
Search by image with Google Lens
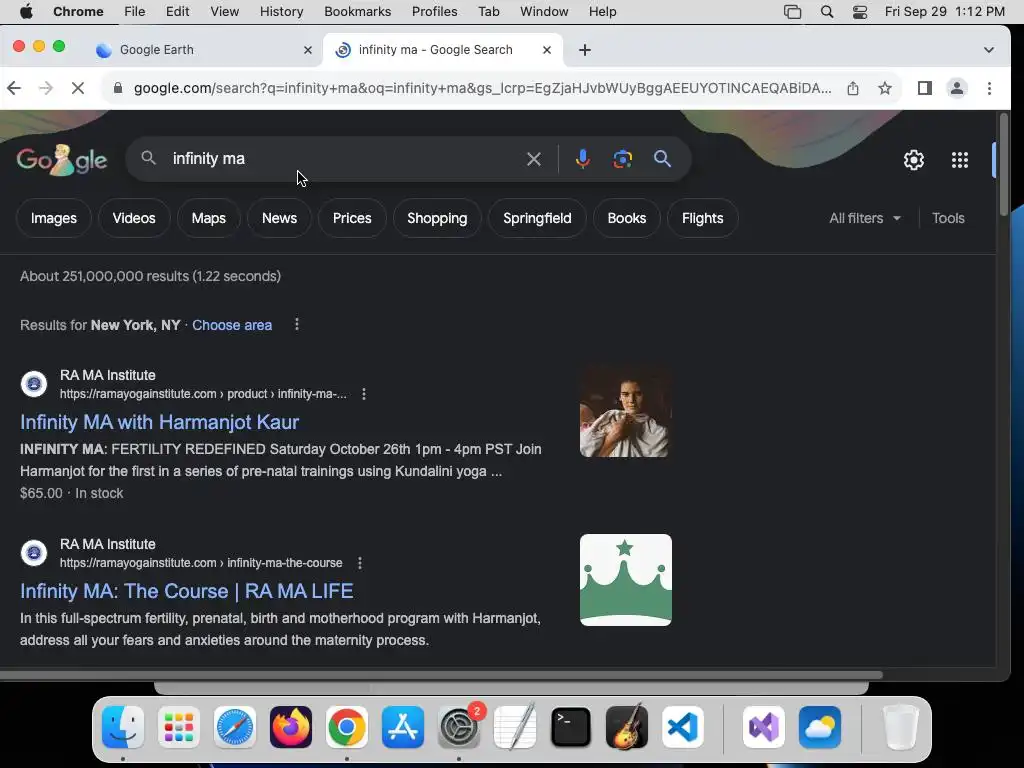tap(622, 159)
